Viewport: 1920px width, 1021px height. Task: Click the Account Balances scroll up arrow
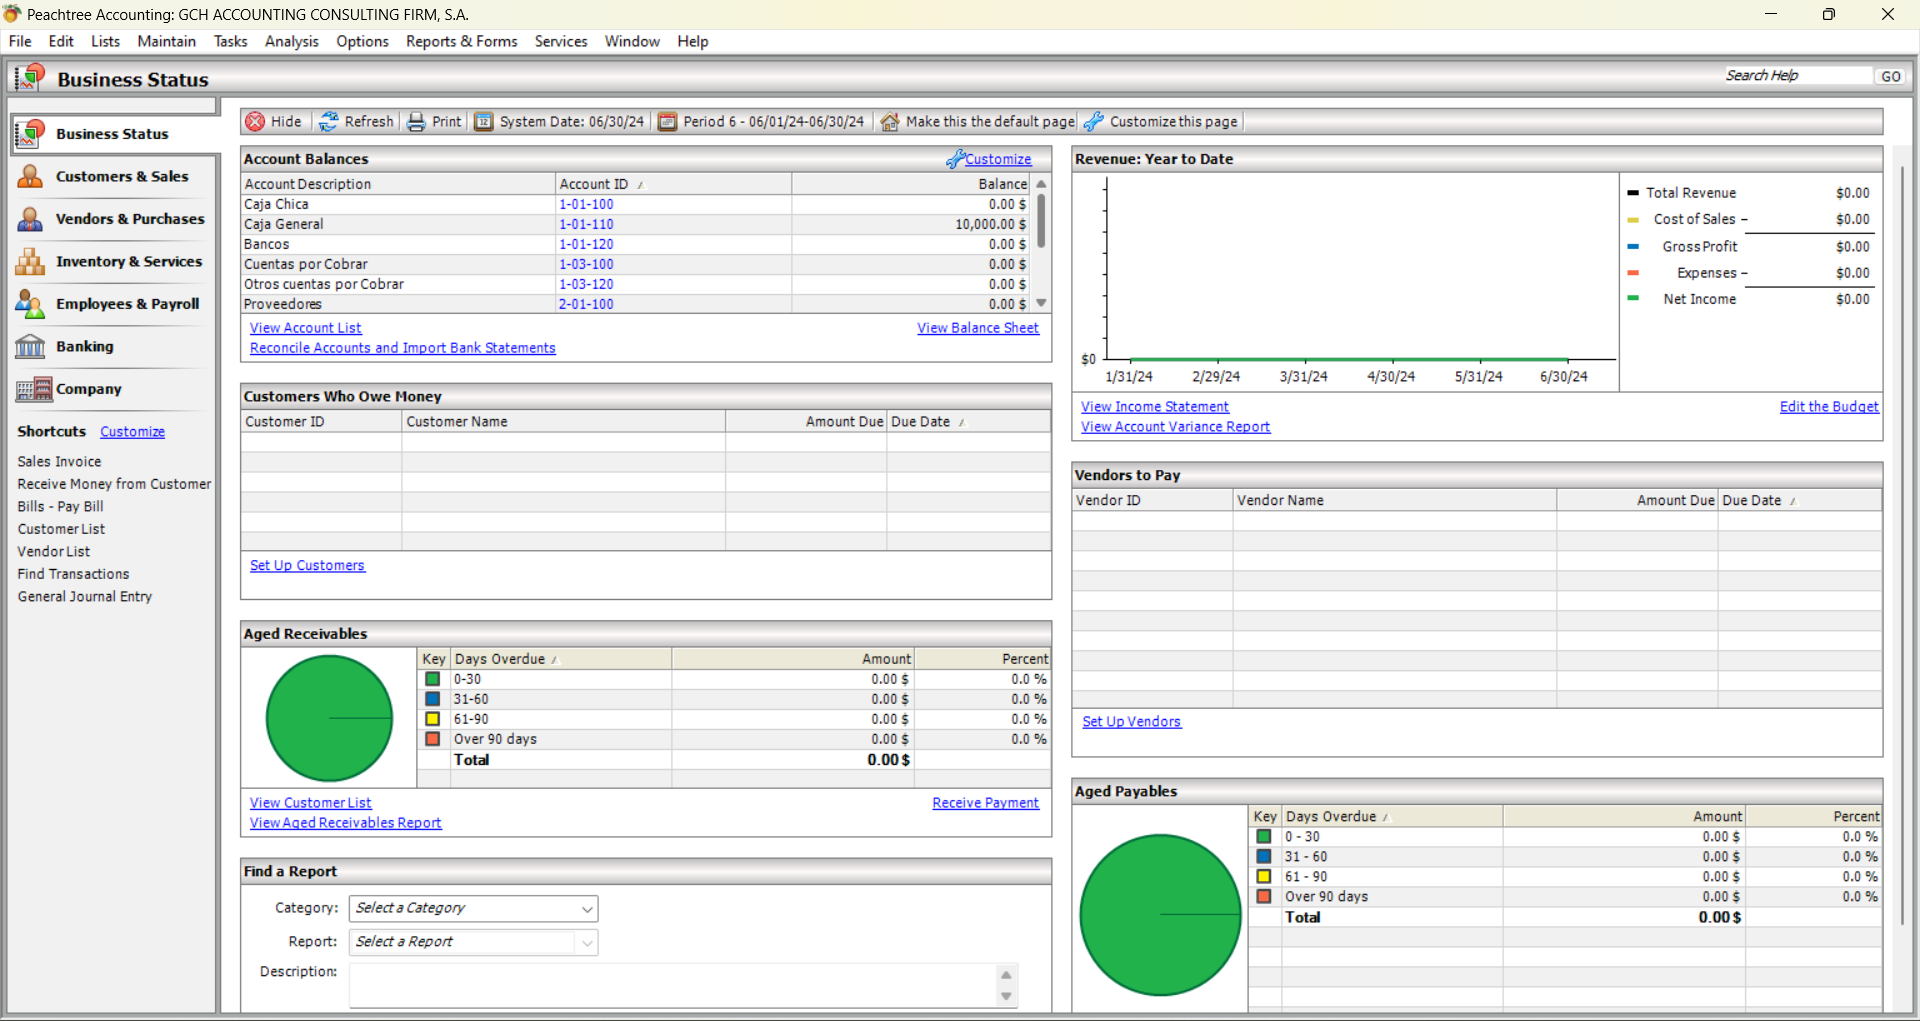point(1041,184)
